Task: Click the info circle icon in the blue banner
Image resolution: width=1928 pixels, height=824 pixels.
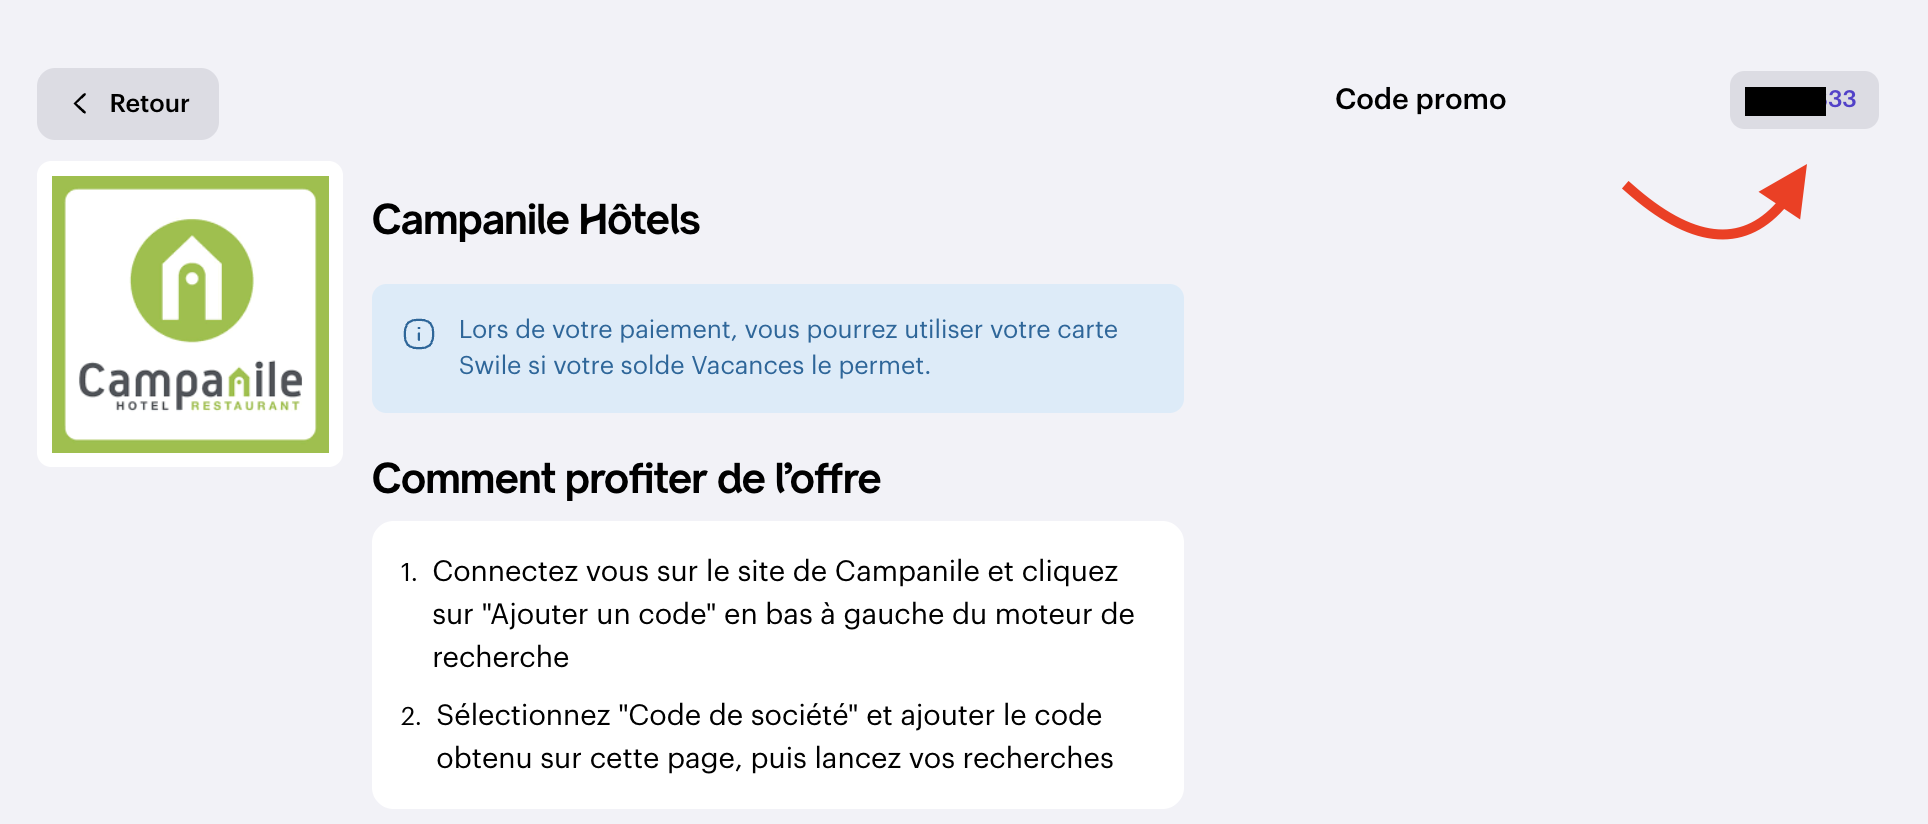Action: 418,334
